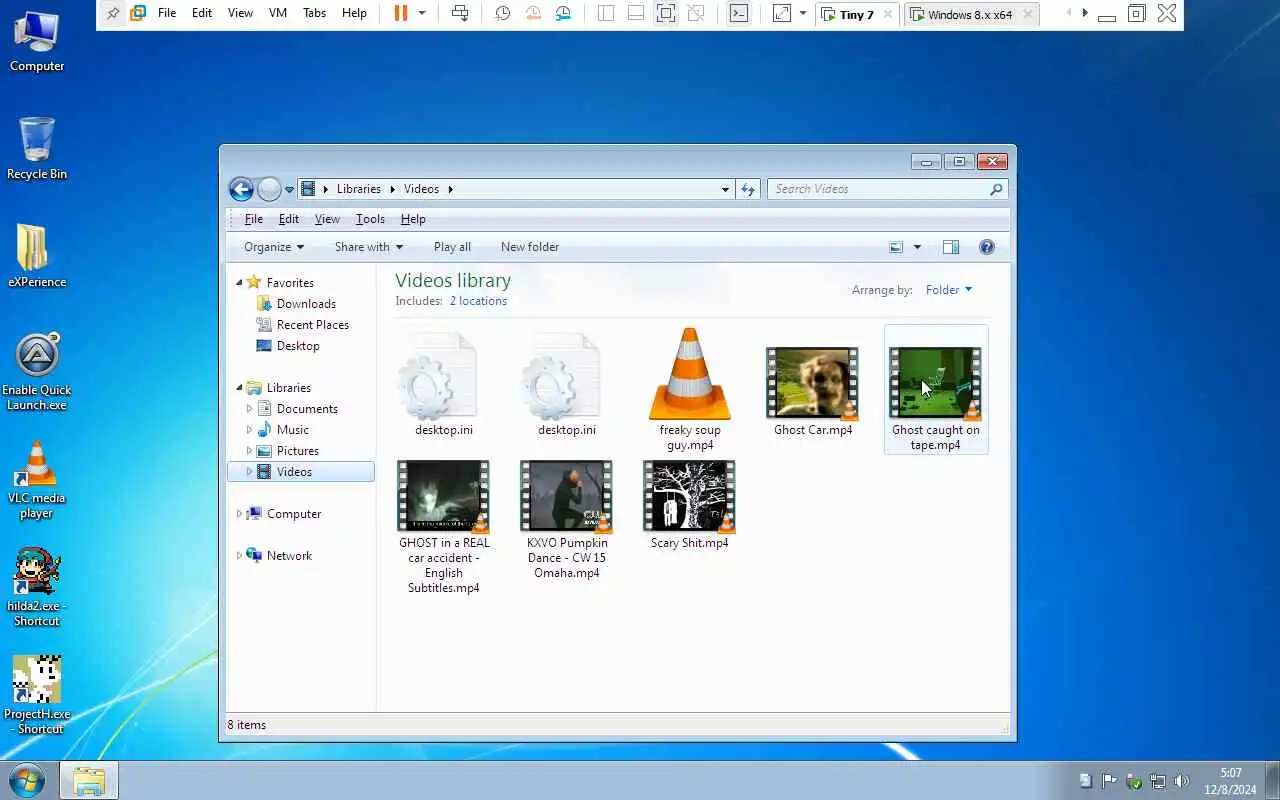Screen dimensions: 1280x800
Task: Click the hilda2.exe shortcut icon
Action: click(x=37, y=588)
